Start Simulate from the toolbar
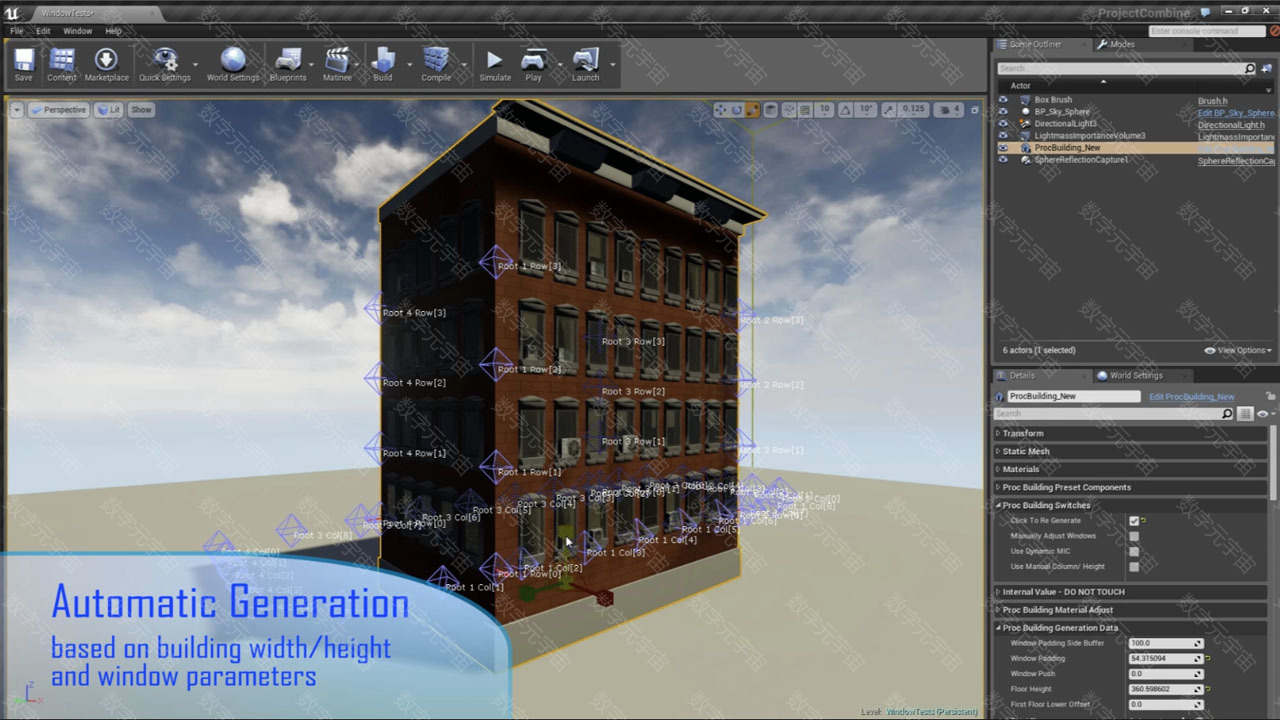The width and height of the screenshot is (1280, 720). [x=495, y=64]
